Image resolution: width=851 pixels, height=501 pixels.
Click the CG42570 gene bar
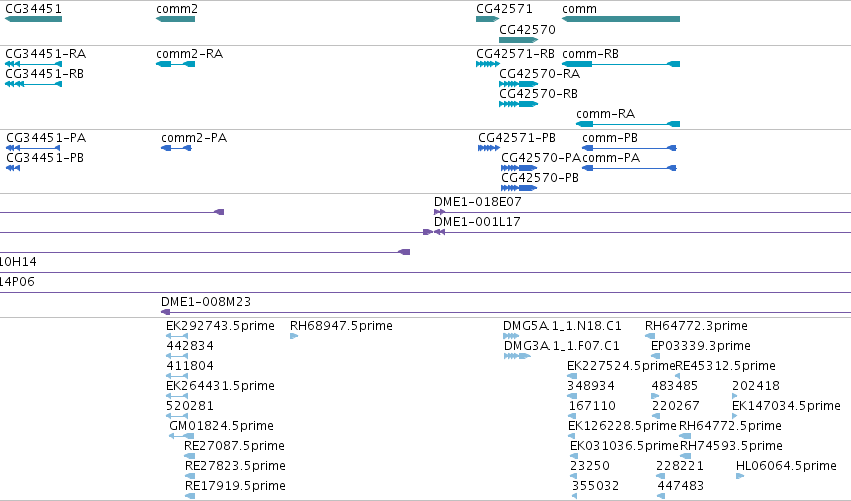coord(519,40)
